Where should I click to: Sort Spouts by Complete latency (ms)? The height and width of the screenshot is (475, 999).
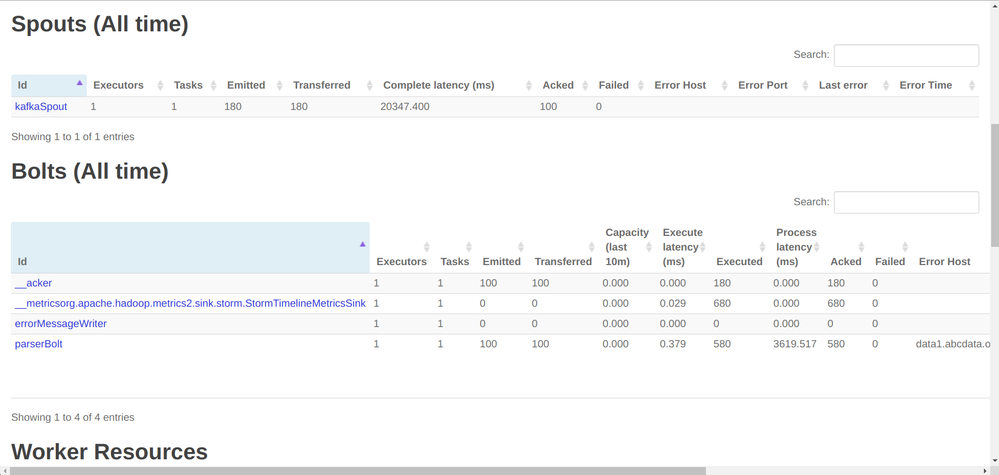pyautogui.click(x=456, y=85)
